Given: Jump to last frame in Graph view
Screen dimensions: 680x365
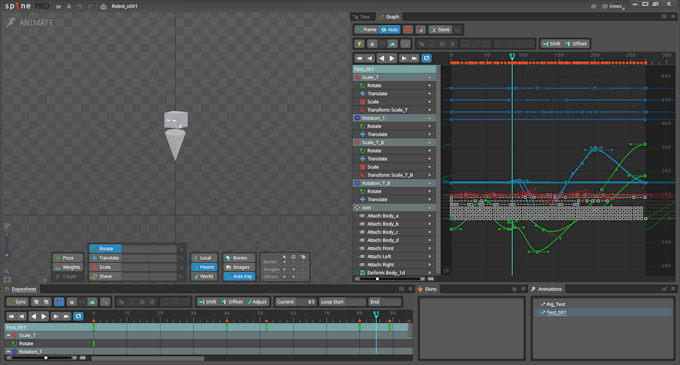Looking at the screenshot, I should click(415, 58).
